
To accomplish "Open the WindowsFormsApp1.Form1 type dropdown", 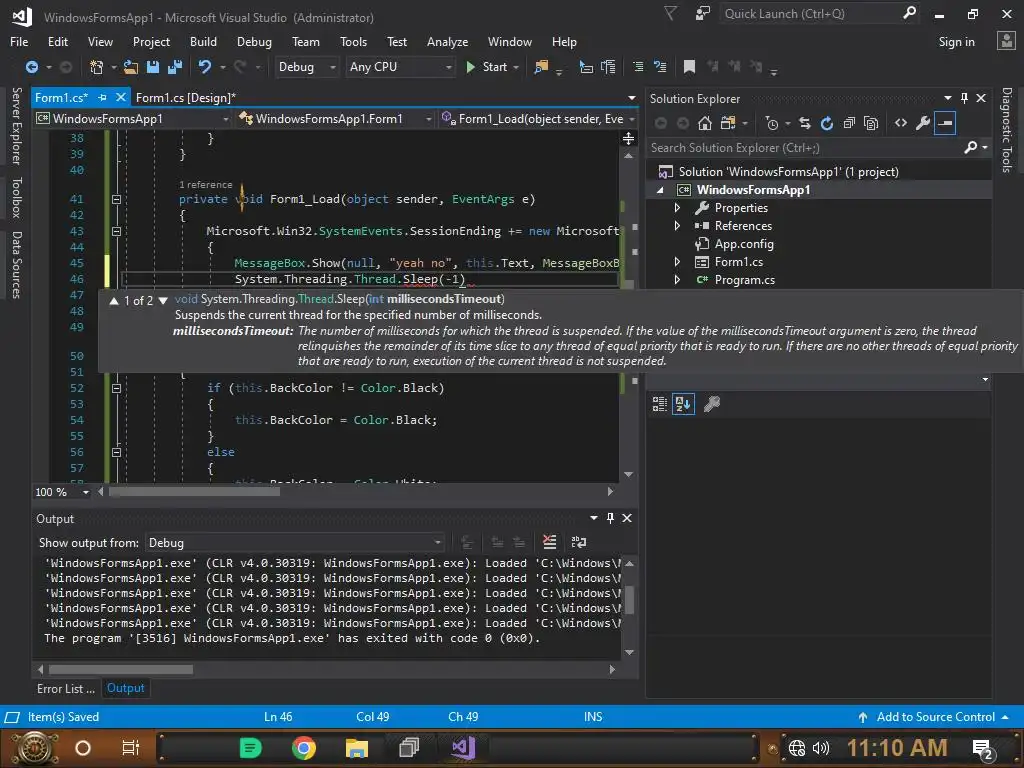I will coord(335,119).
